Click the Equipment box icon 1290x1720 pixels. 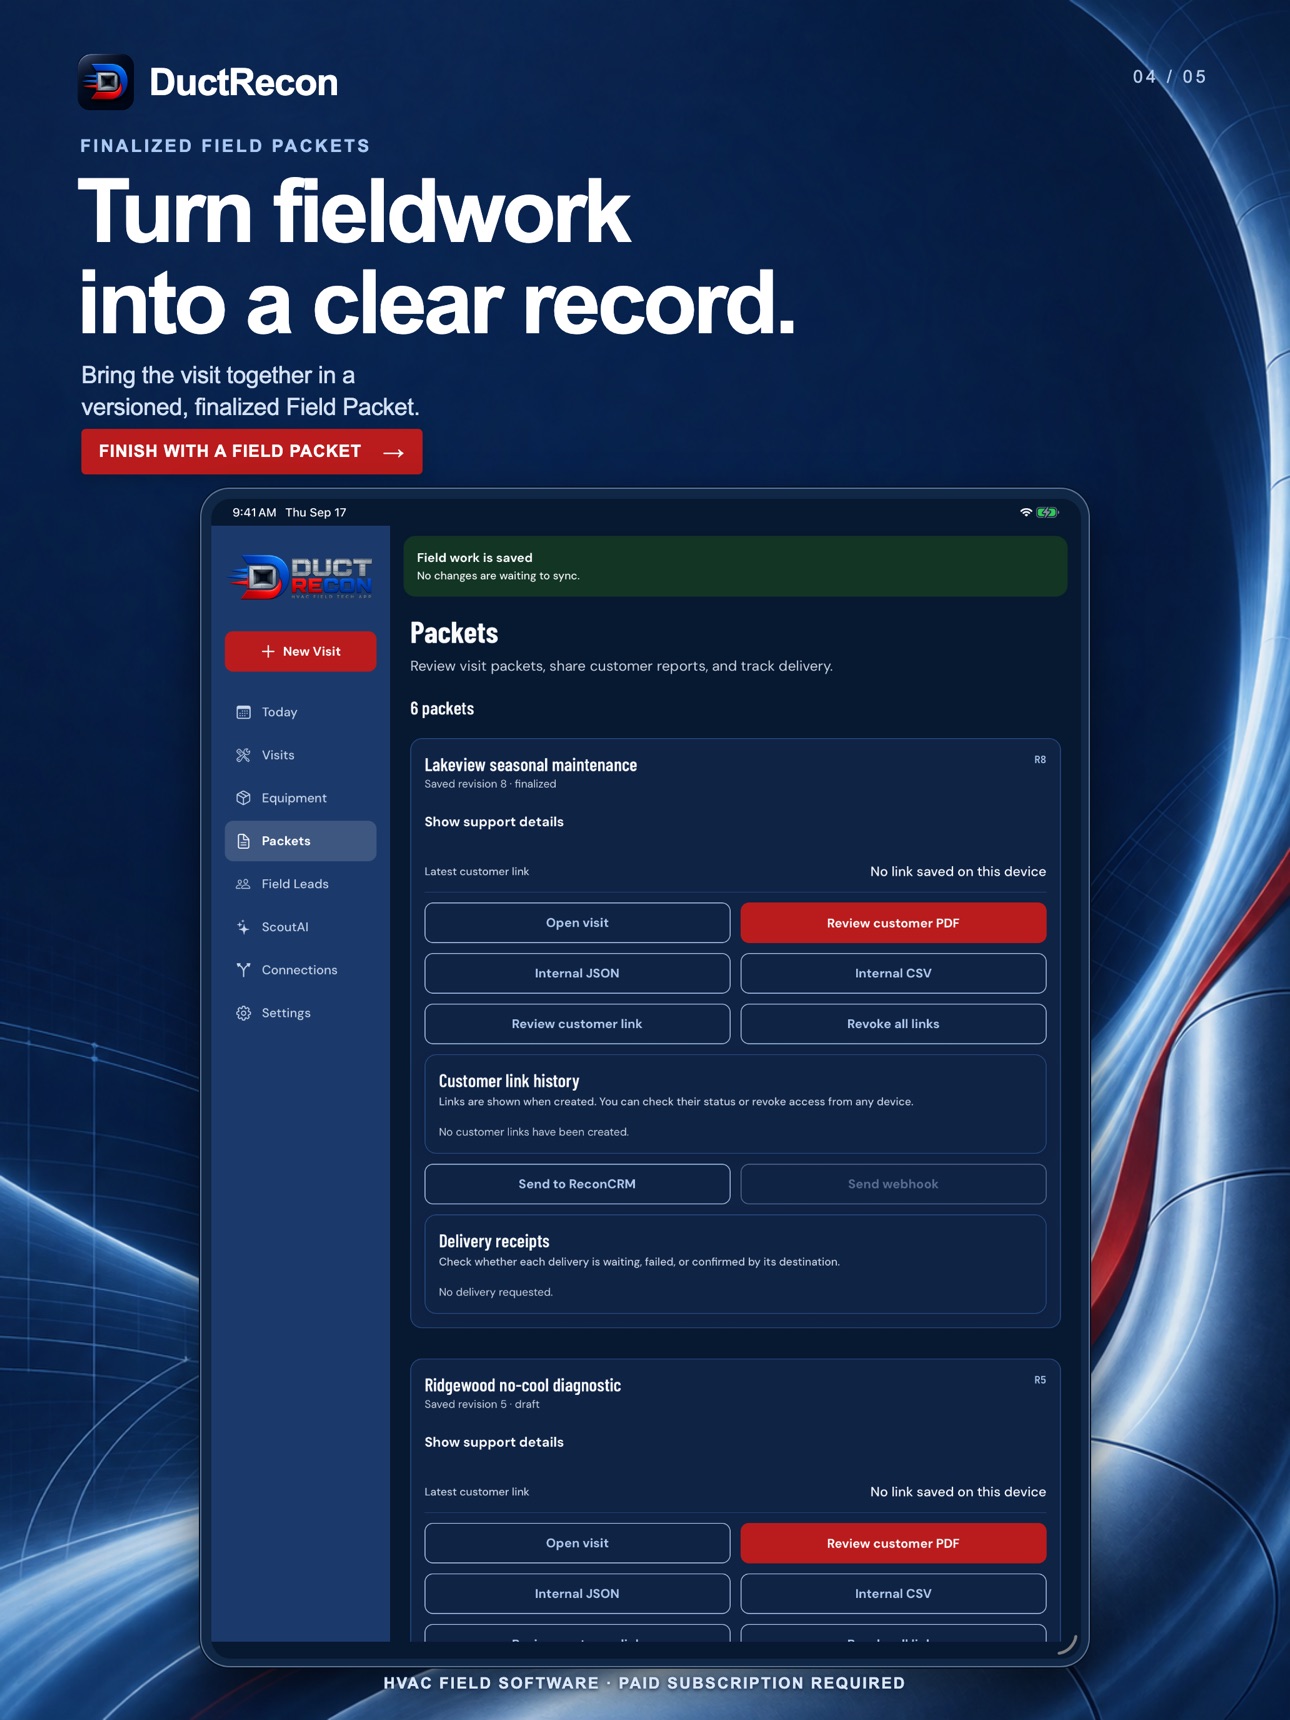coord(243,798)
